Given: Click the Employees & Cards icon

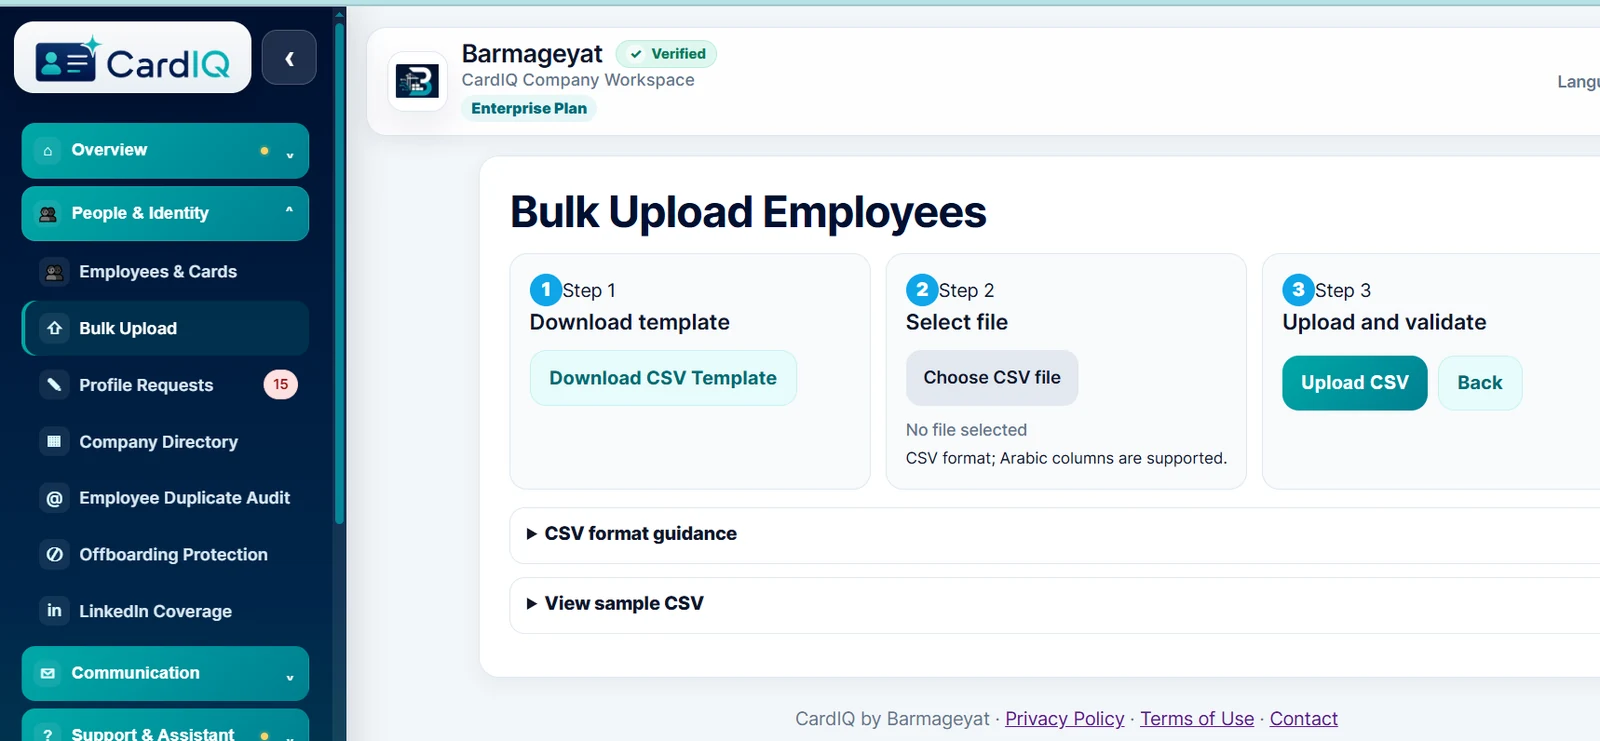Looking at the screenshot, I should 54,272.
